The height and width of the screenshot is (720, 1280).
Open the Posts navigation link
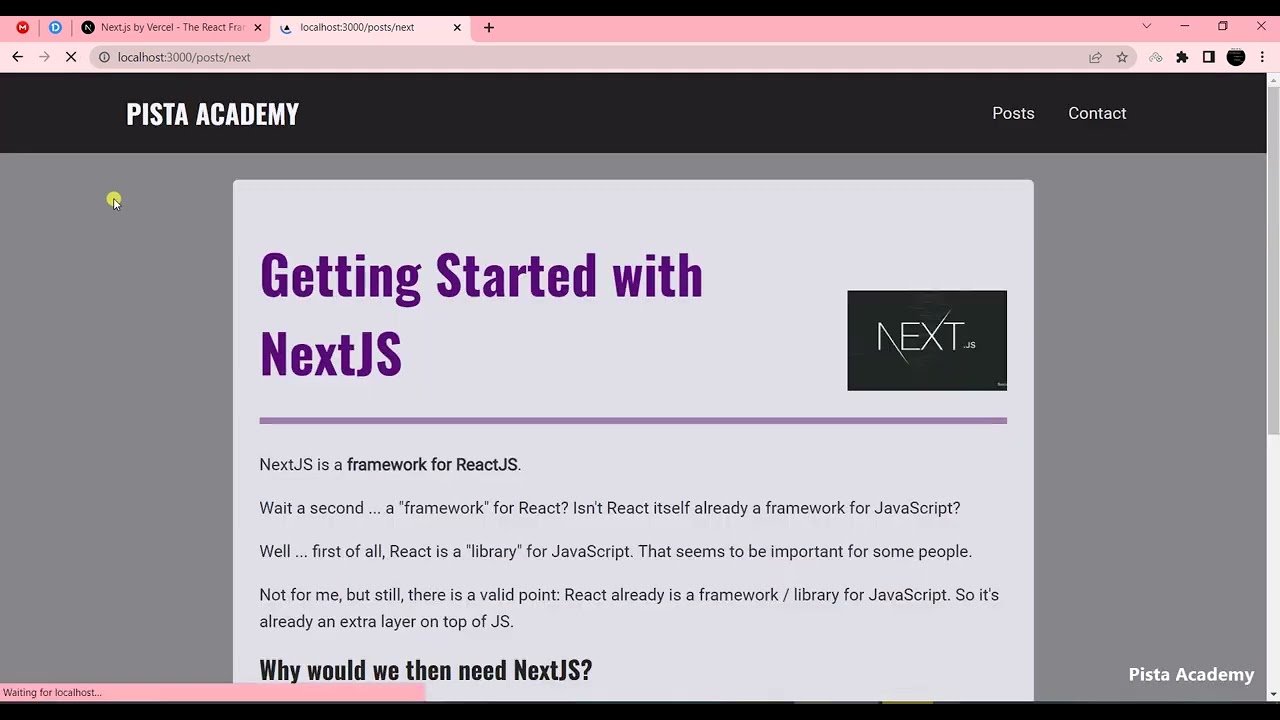(x=1013, y=113)
